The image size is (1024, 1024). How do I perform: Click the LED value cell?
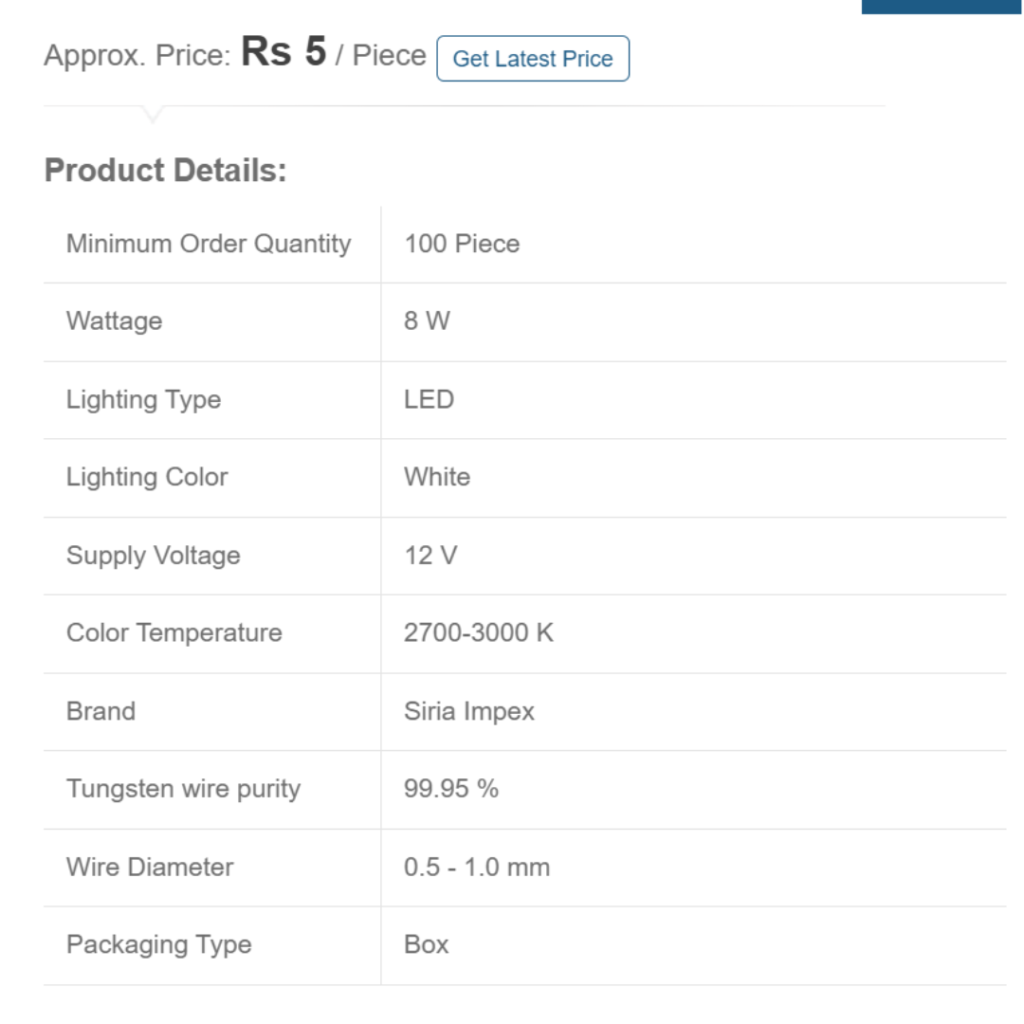click(429, 399)
